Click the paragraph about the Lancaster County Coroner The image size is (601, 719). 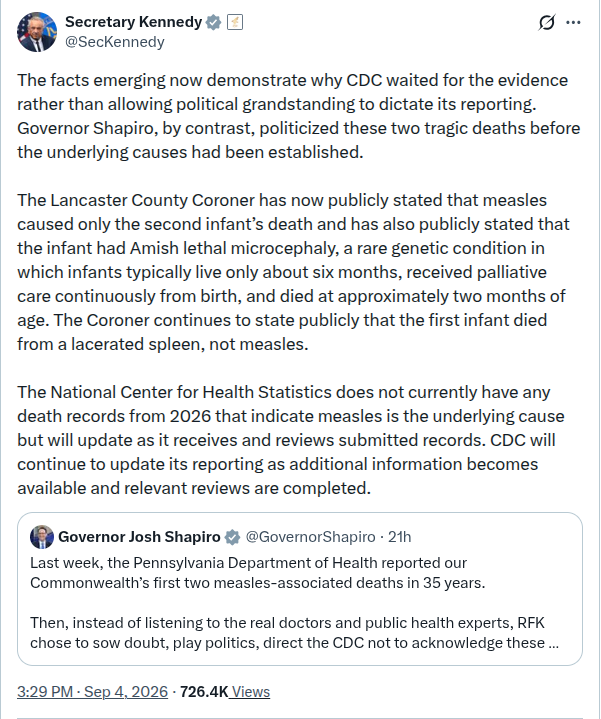(x=293, y=272)
